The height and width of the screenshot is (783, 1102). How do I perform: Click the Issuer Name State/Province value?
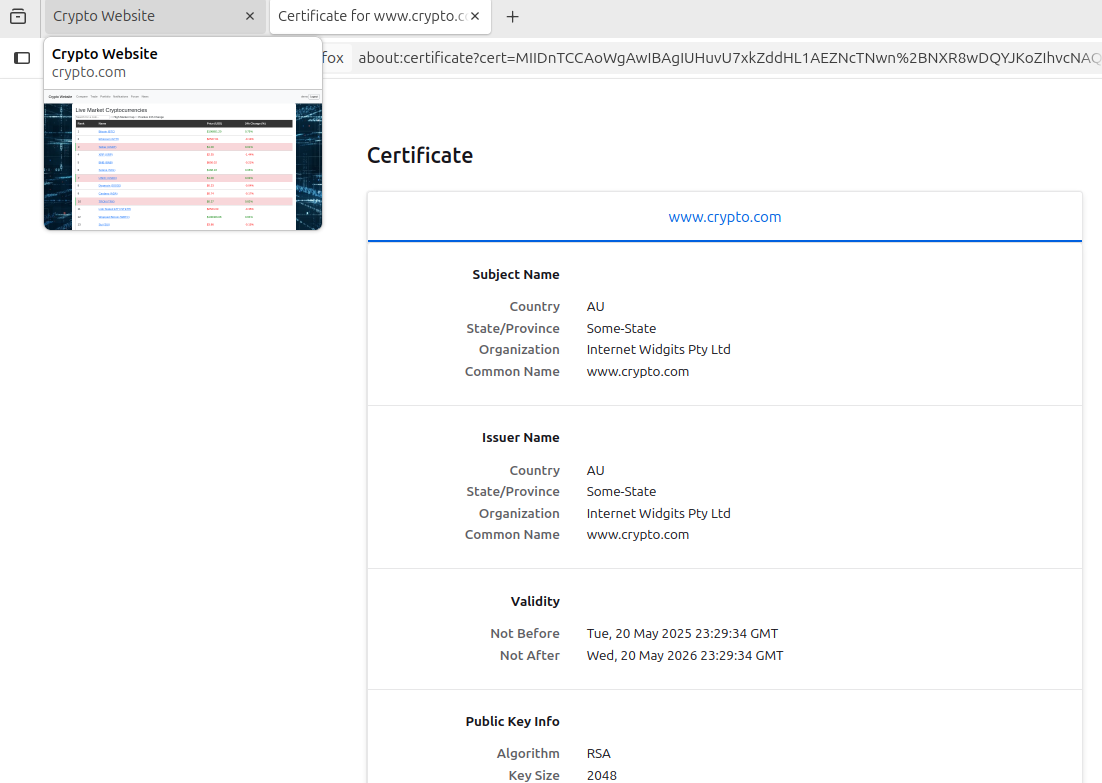tap(621, 492)
